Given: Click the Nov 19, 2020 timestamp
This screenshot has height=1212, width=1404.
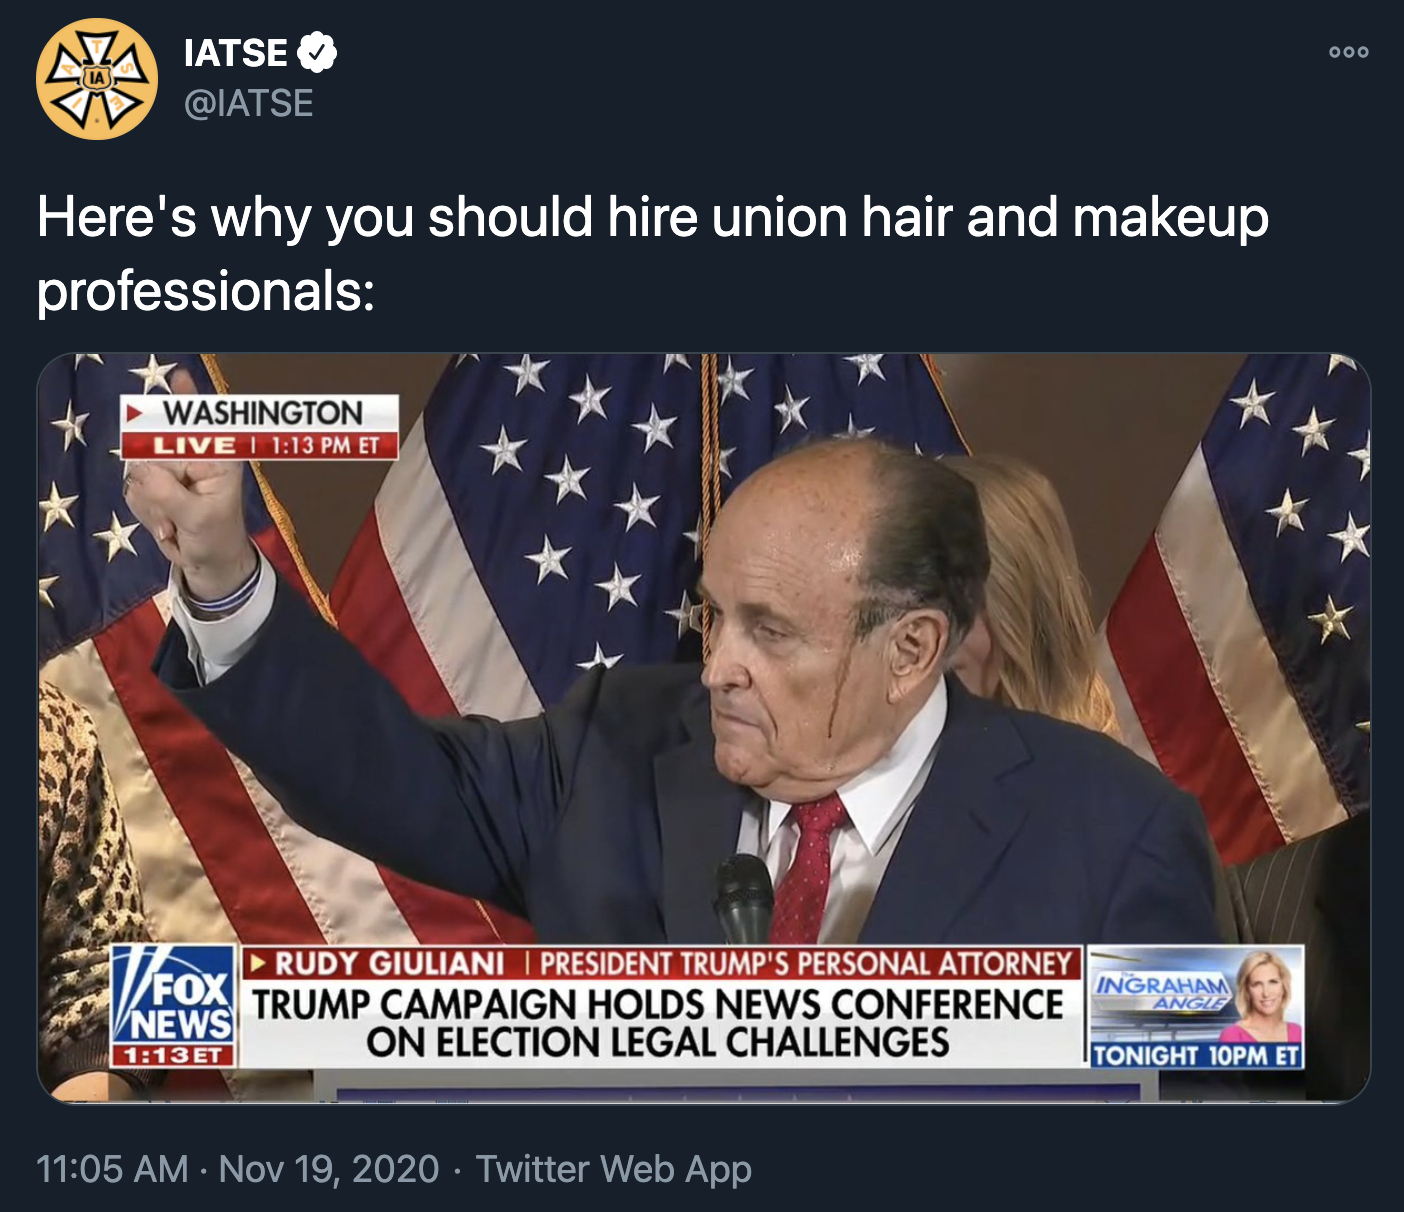Looking at the screenshot, I should (x=328, y=1168).
